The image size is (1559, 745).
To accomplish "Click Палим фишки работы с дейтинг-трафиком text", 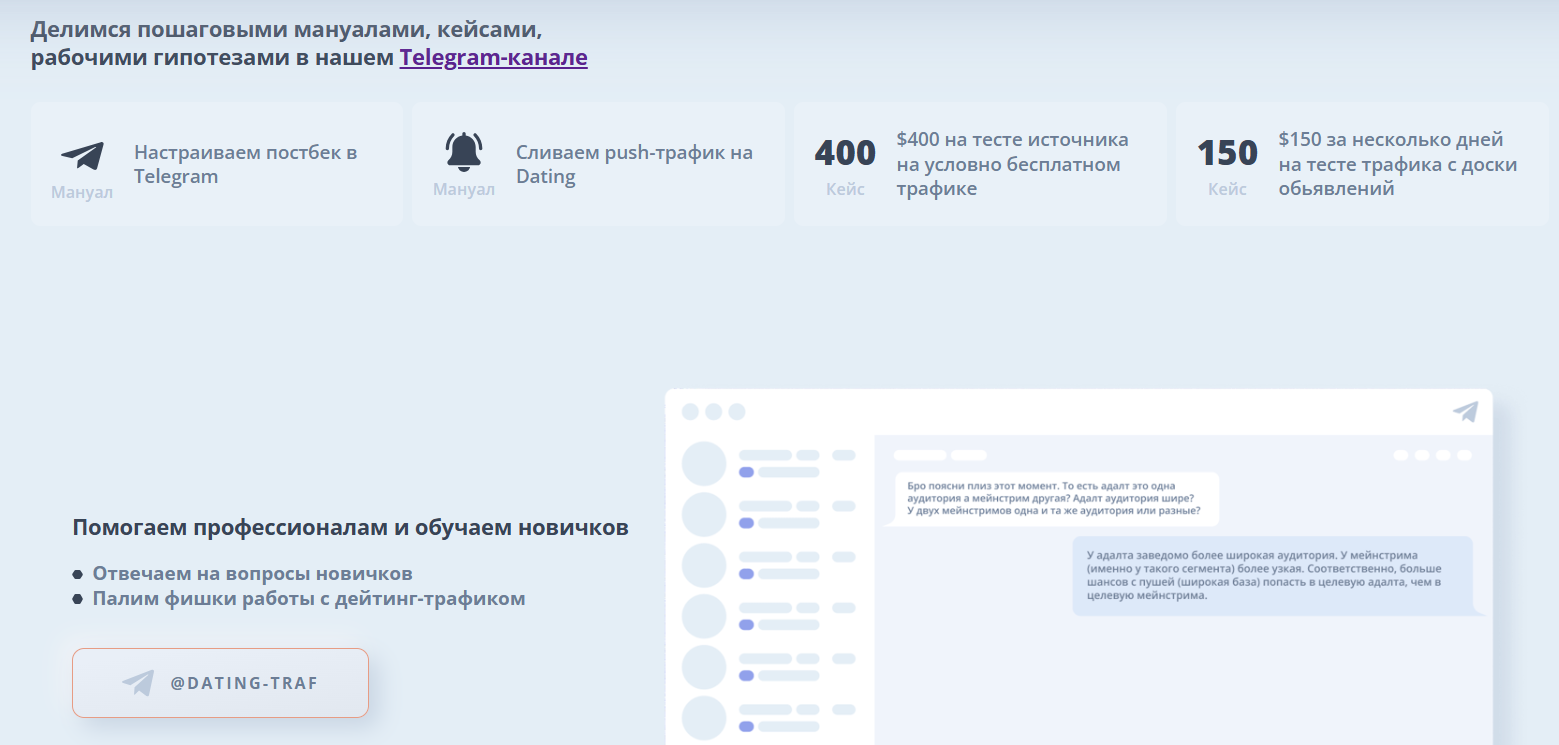I will pos(309,598).
